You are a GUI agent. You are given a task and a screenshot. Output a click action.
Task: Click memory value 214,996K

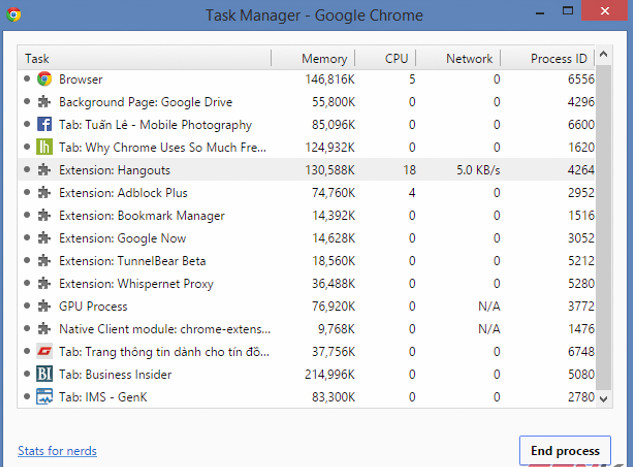point(330,375)
